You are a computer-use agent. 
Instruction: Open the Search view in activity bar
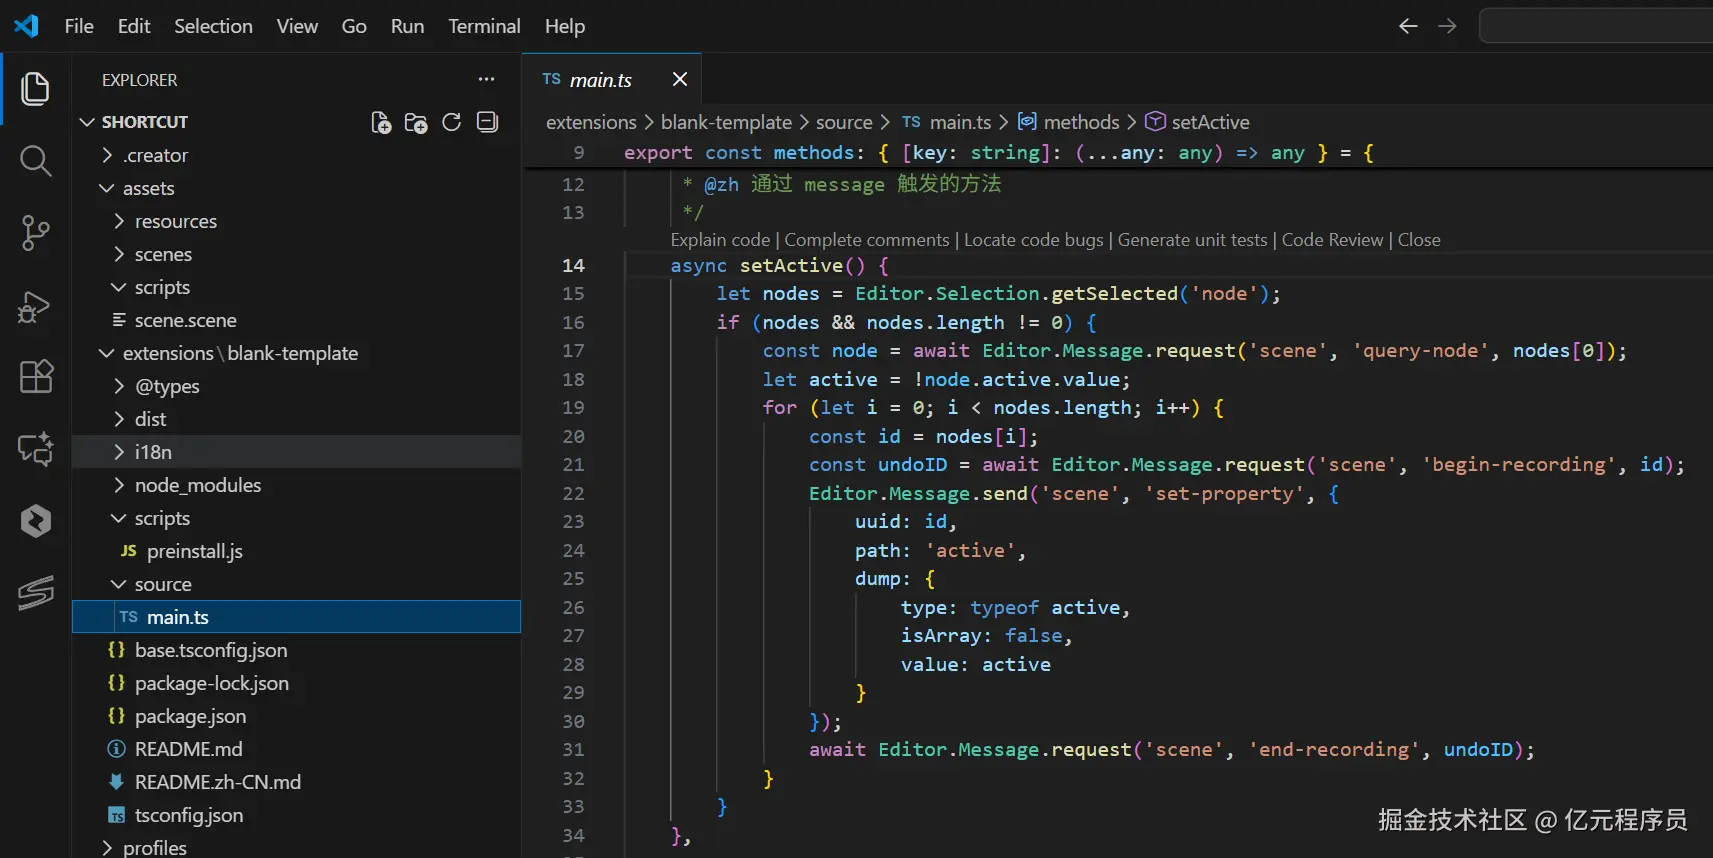click(35, 160)
